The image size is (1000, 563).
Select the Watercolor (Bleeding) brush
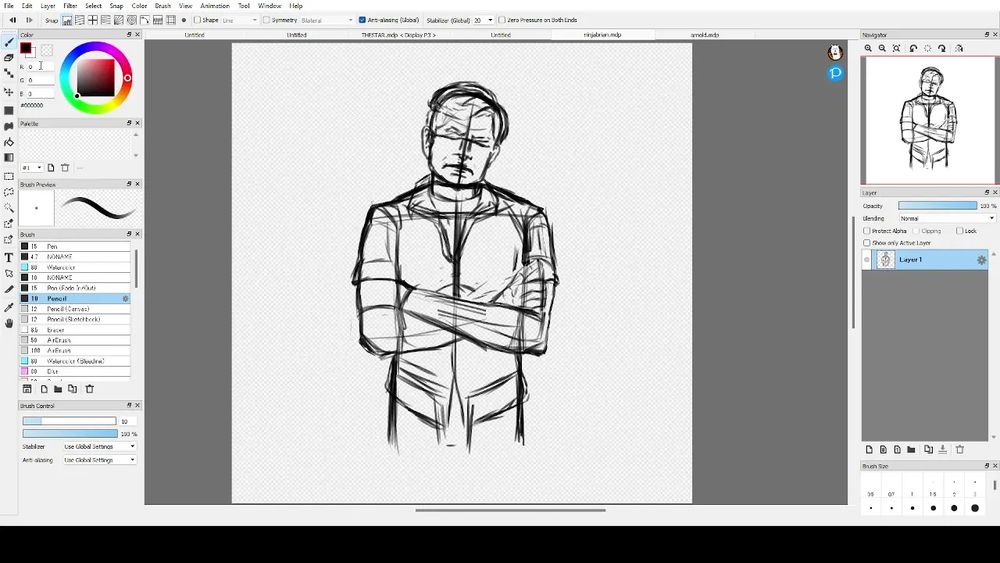click(x=75, y=361)
